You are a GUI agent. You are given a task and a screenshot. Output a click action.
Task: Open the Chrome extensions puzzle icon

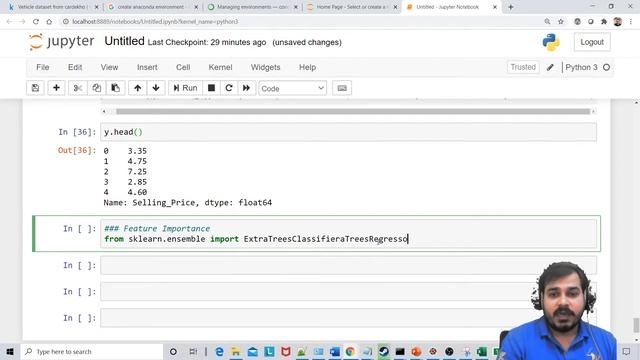point(604,22)
